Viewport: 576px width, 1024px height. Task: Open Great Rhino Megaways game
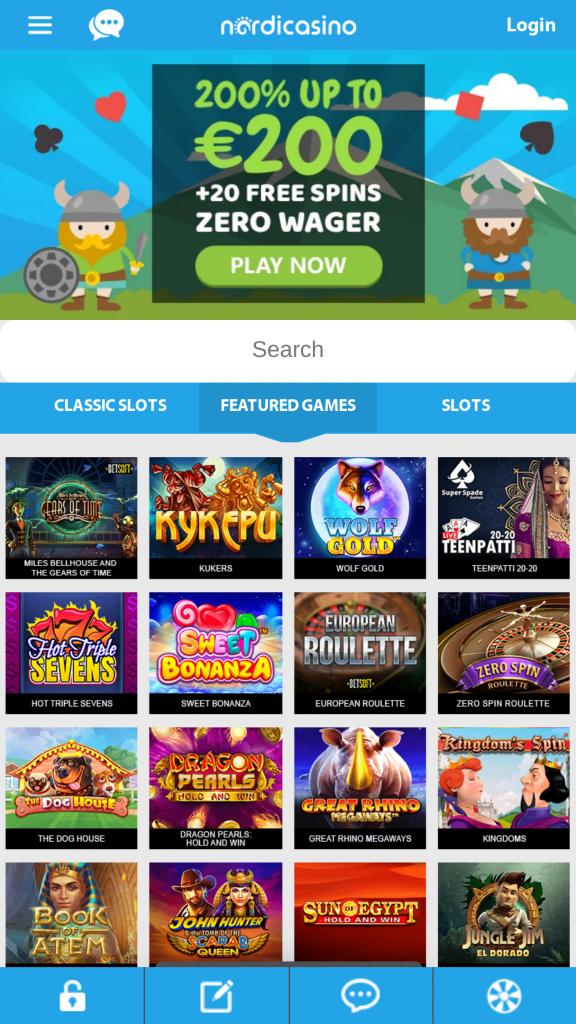pyautogui.click(x=360, y=788)
